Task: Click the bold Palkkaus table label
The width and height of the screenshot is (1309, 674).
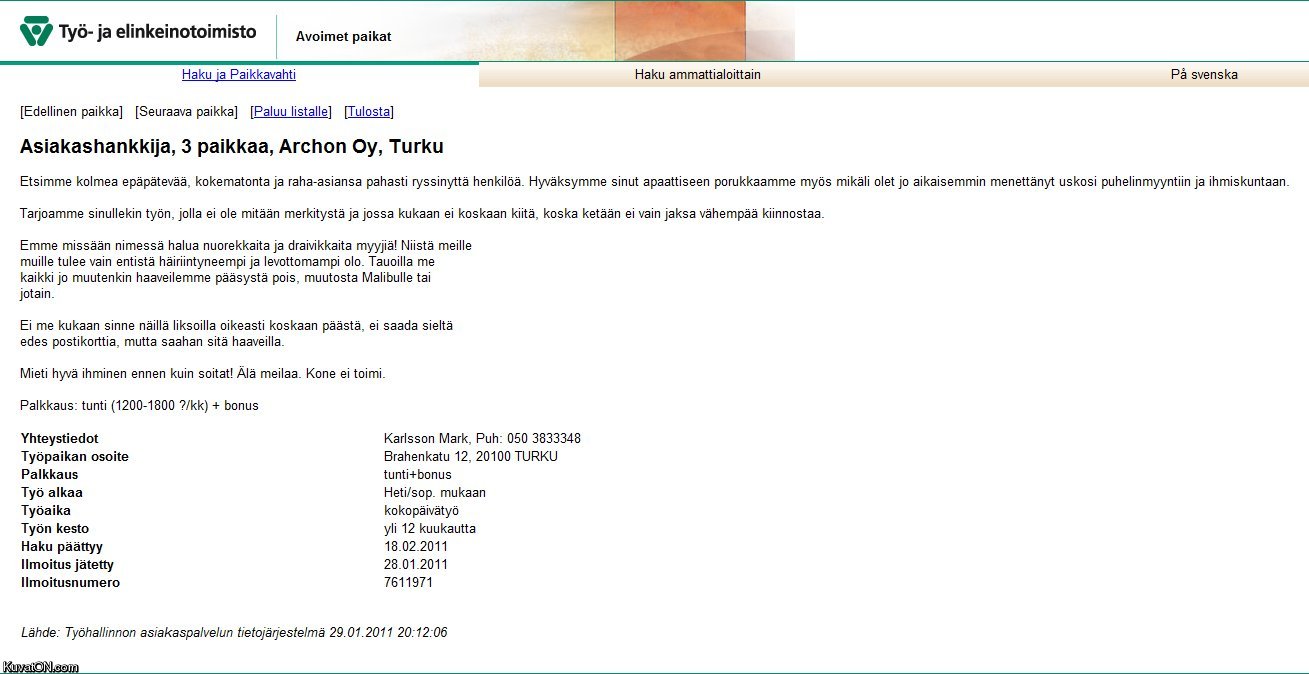Action: point(50,475)
